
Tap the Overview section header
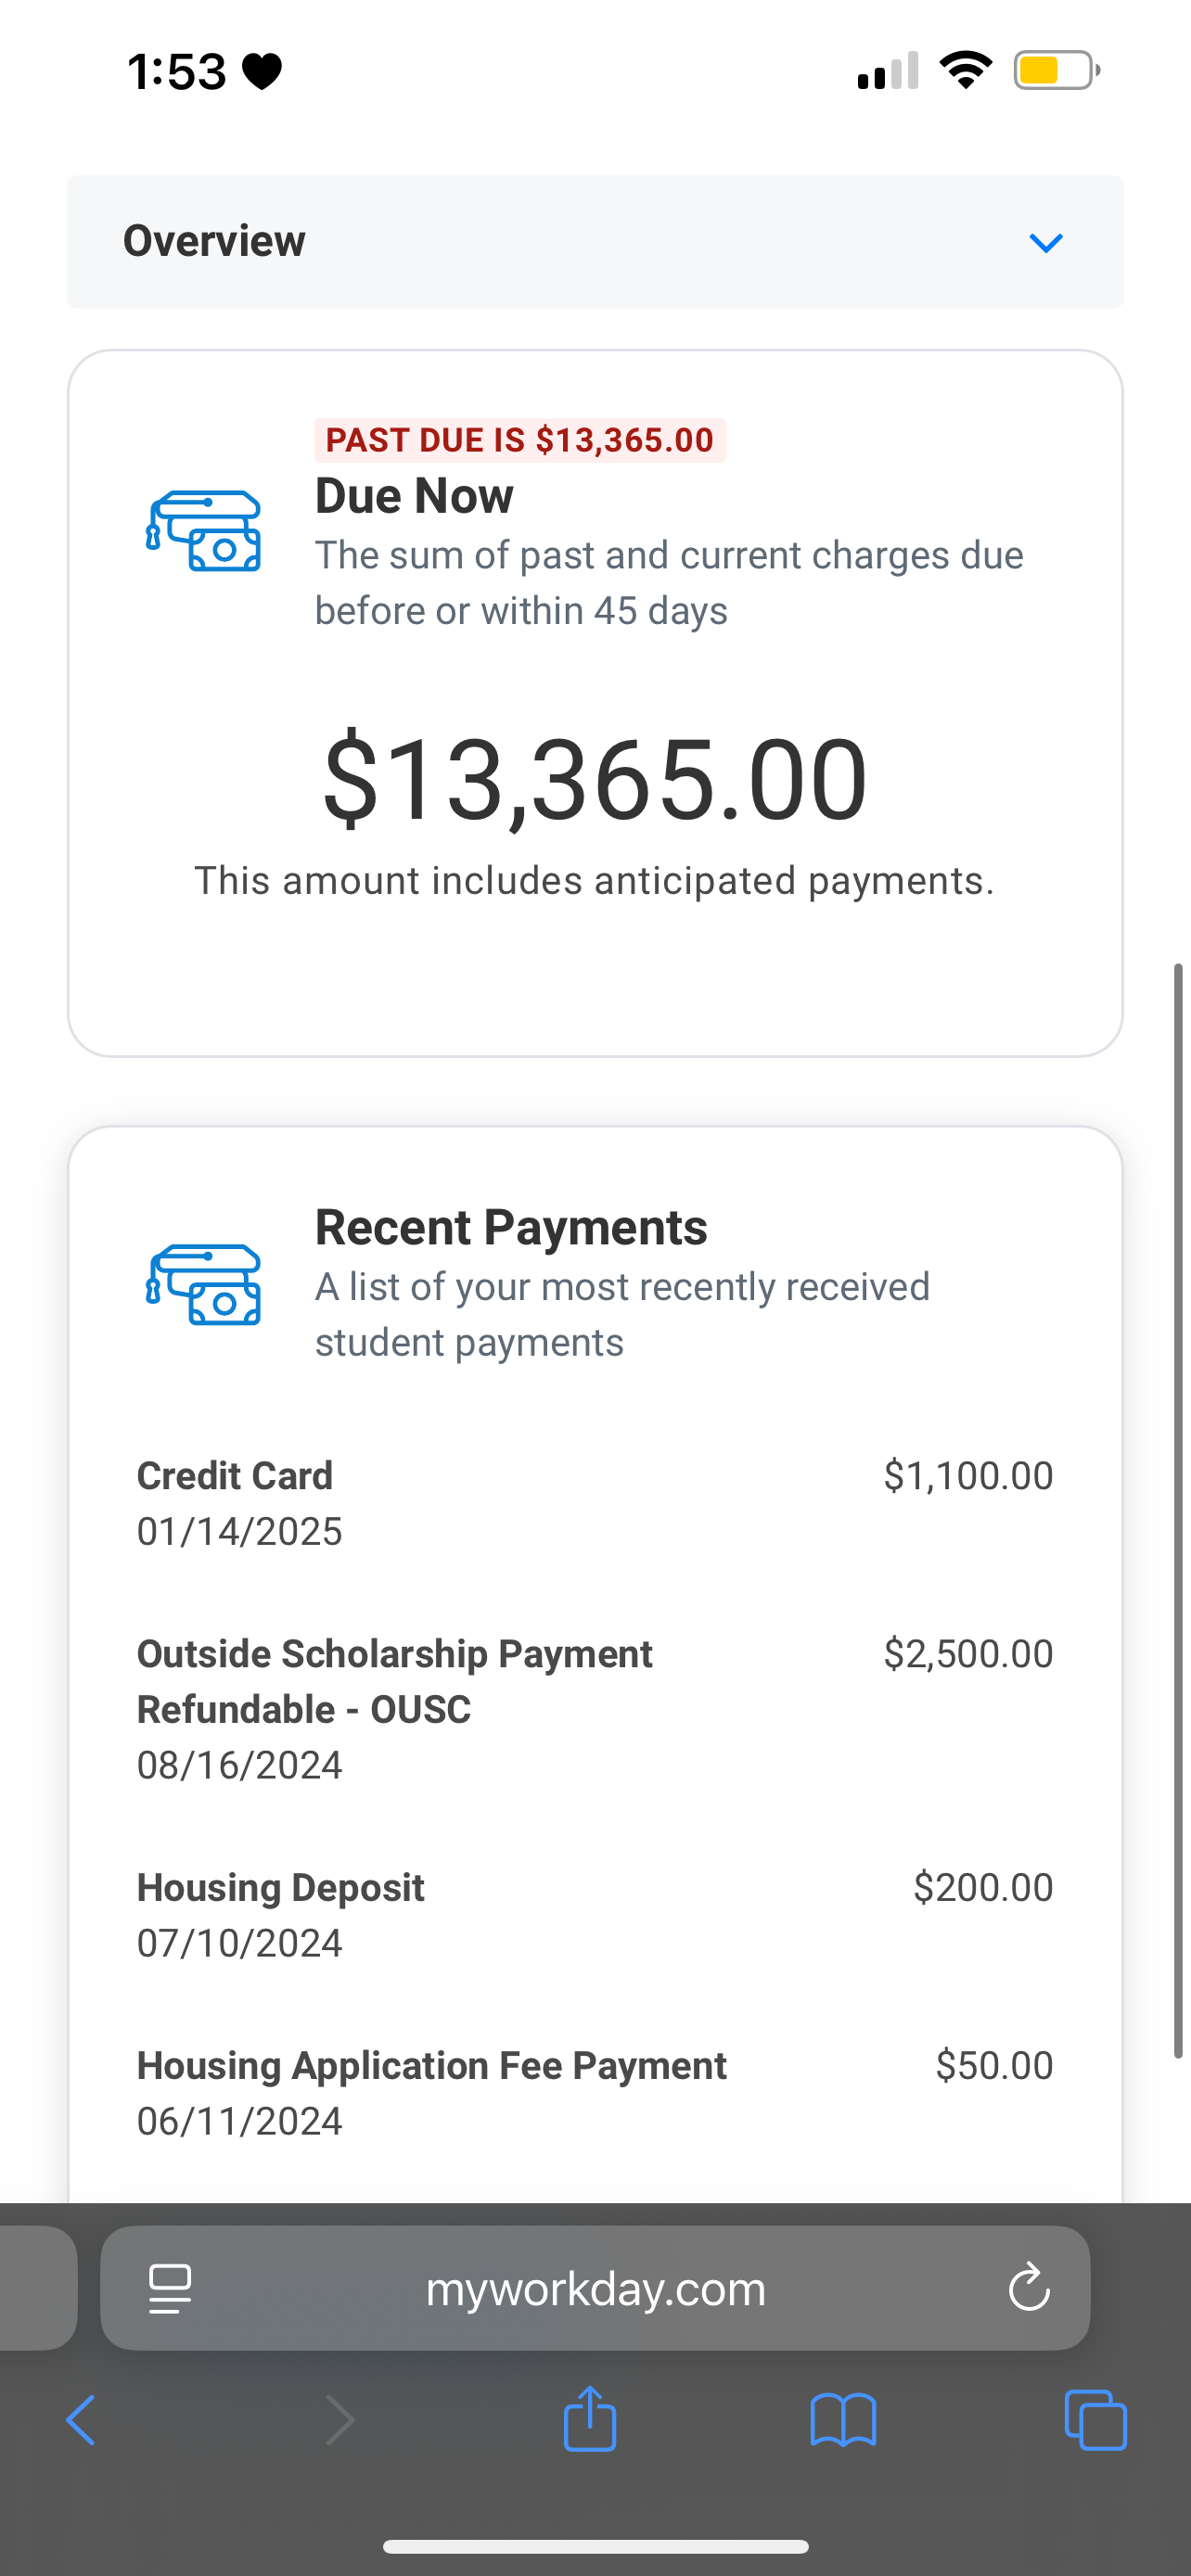point(214,241)
